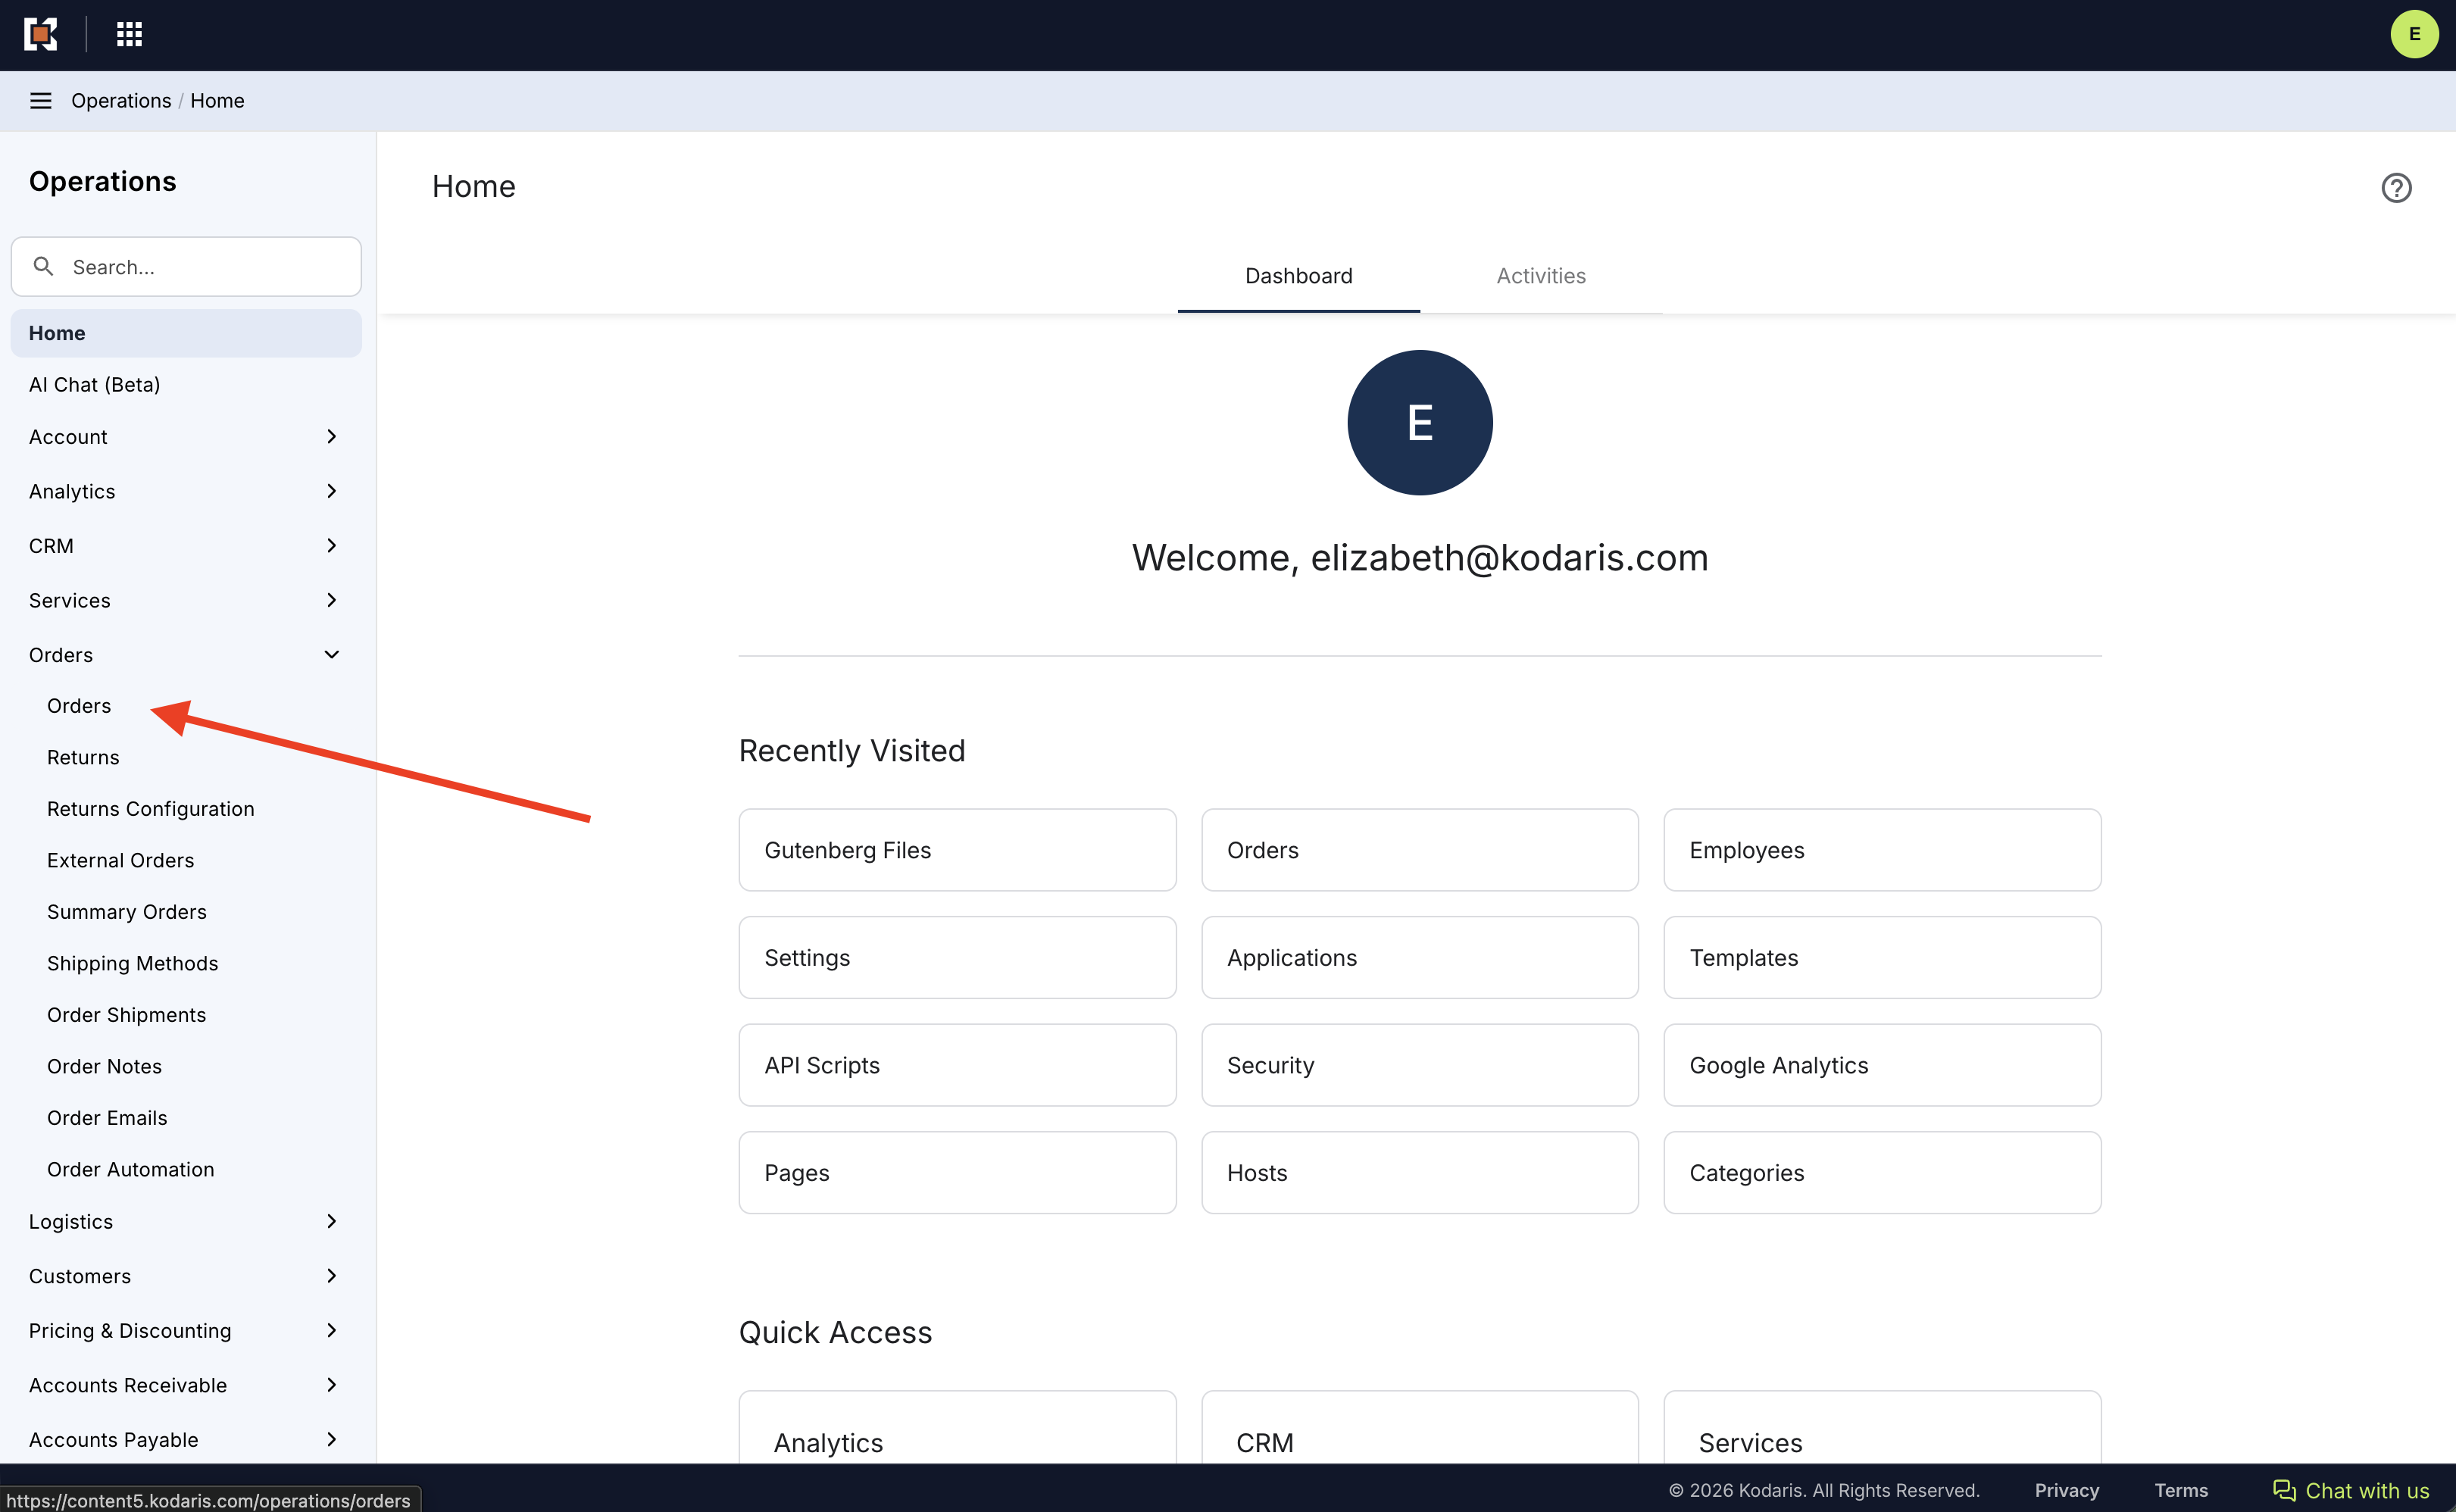Image resolution: width=2456 pixels, height=1512 pixels.
Task: Click the search magnifier icon
Action: click(43, 266)
